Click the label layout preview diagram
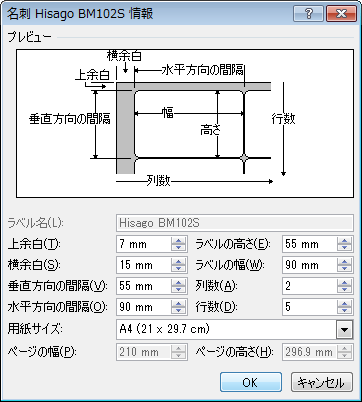 point(185,123)
